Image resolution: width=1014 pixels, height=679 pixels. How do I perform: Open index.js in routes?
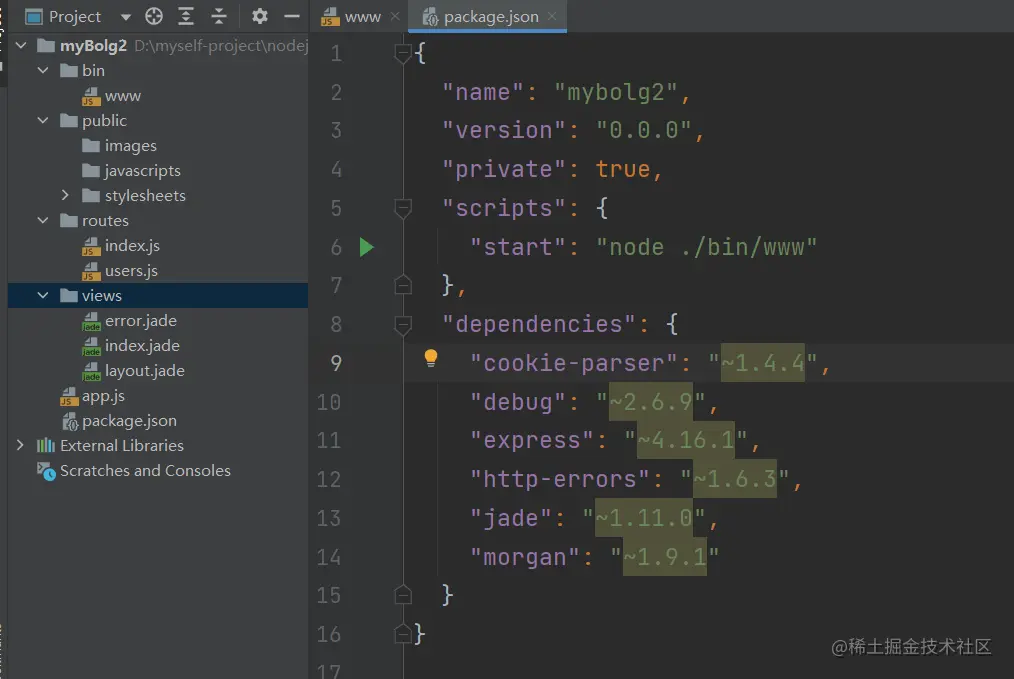(132, 246)
